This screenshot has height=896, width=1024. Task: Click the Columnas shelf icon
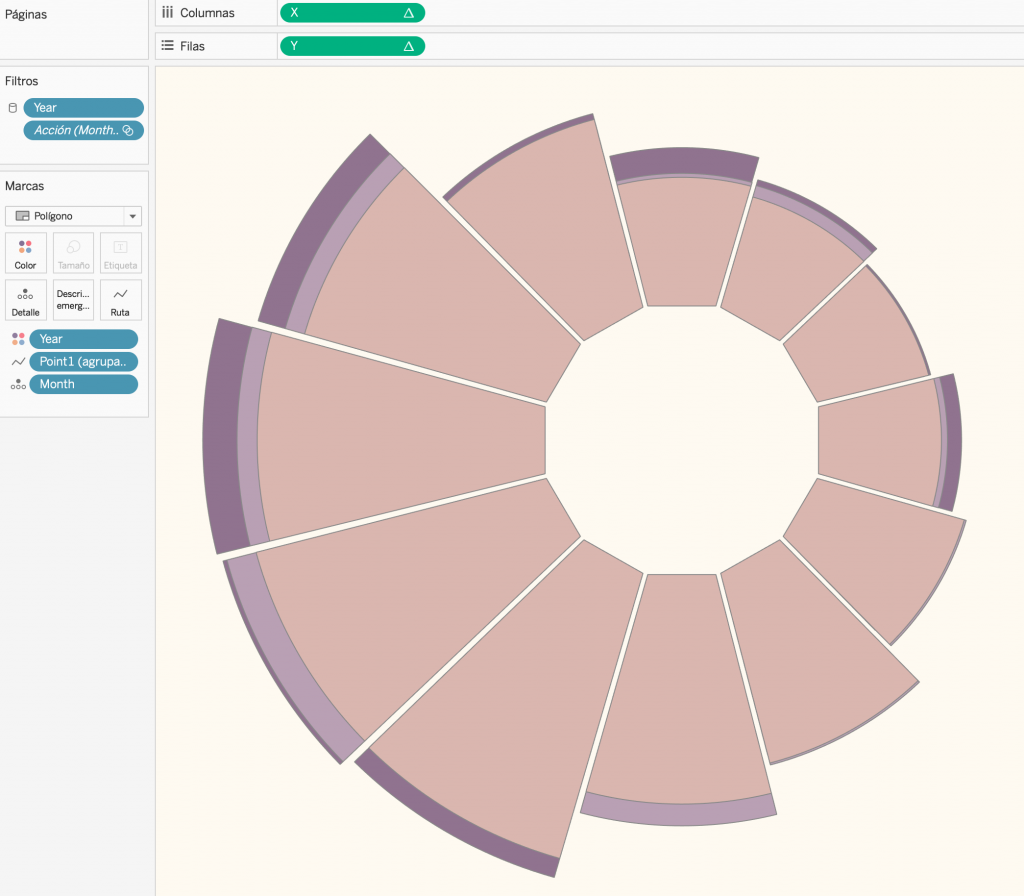(168, 12)
